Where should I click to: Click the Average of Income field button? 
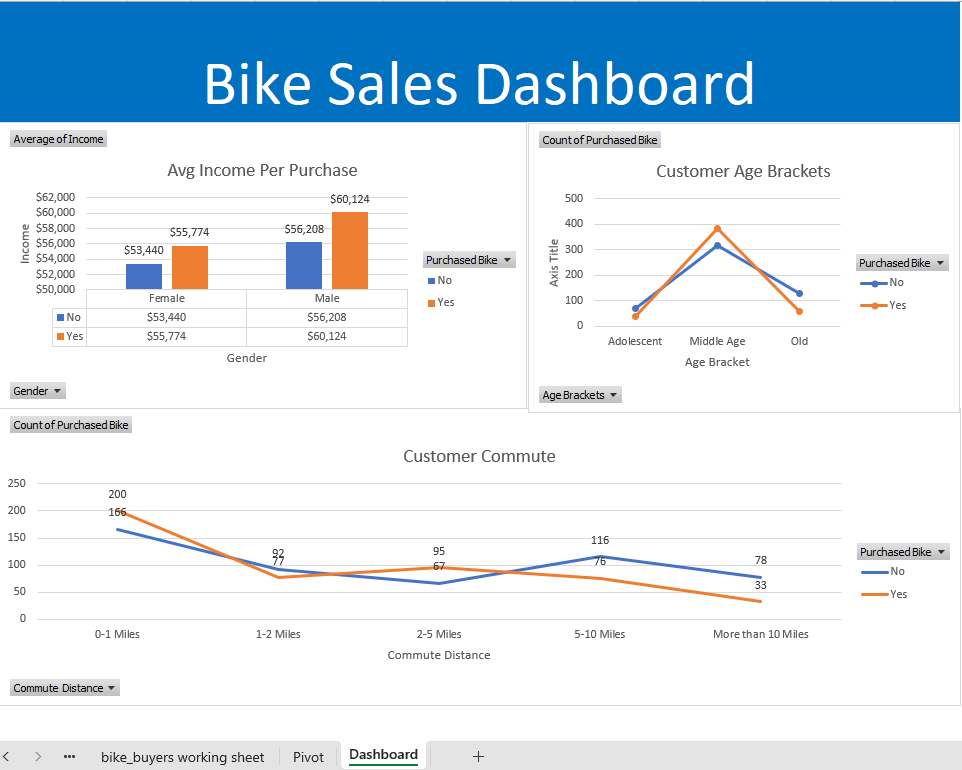[x=57, y=139]
